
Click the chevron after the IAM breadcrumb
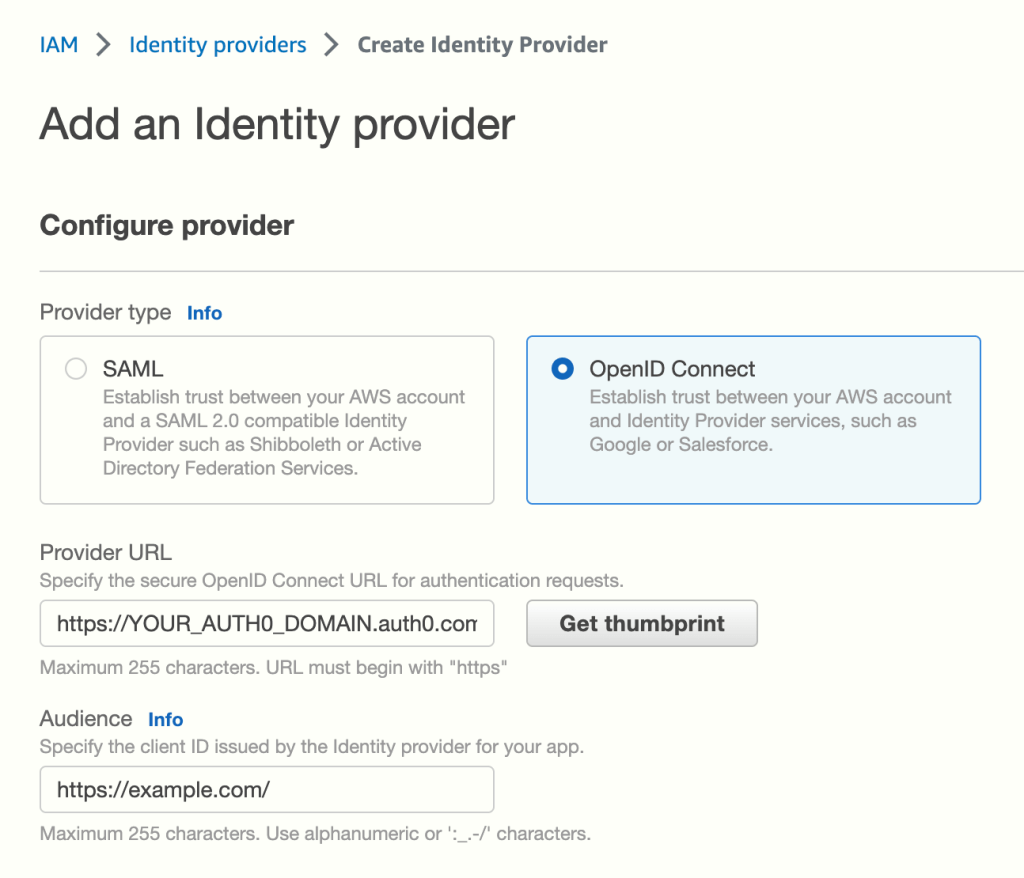103,45
